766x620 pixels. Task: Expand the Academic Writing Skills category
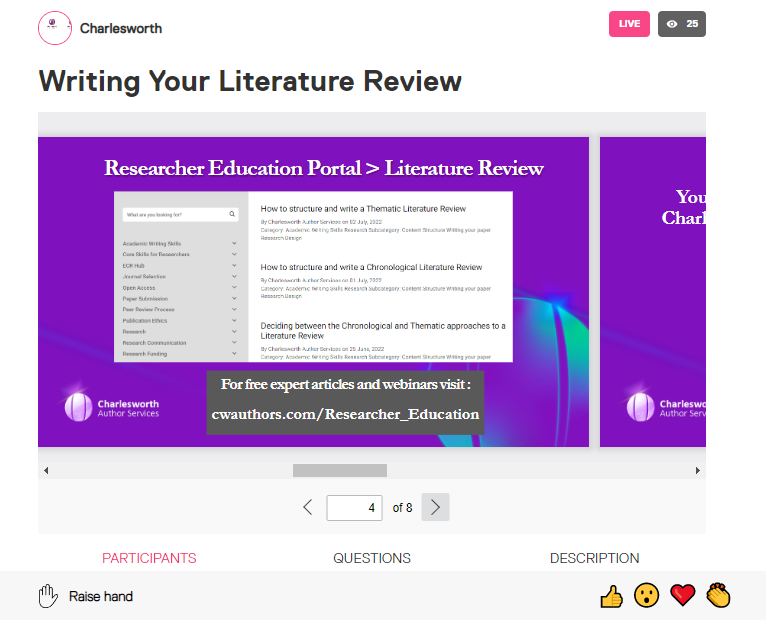click(180, 243)
